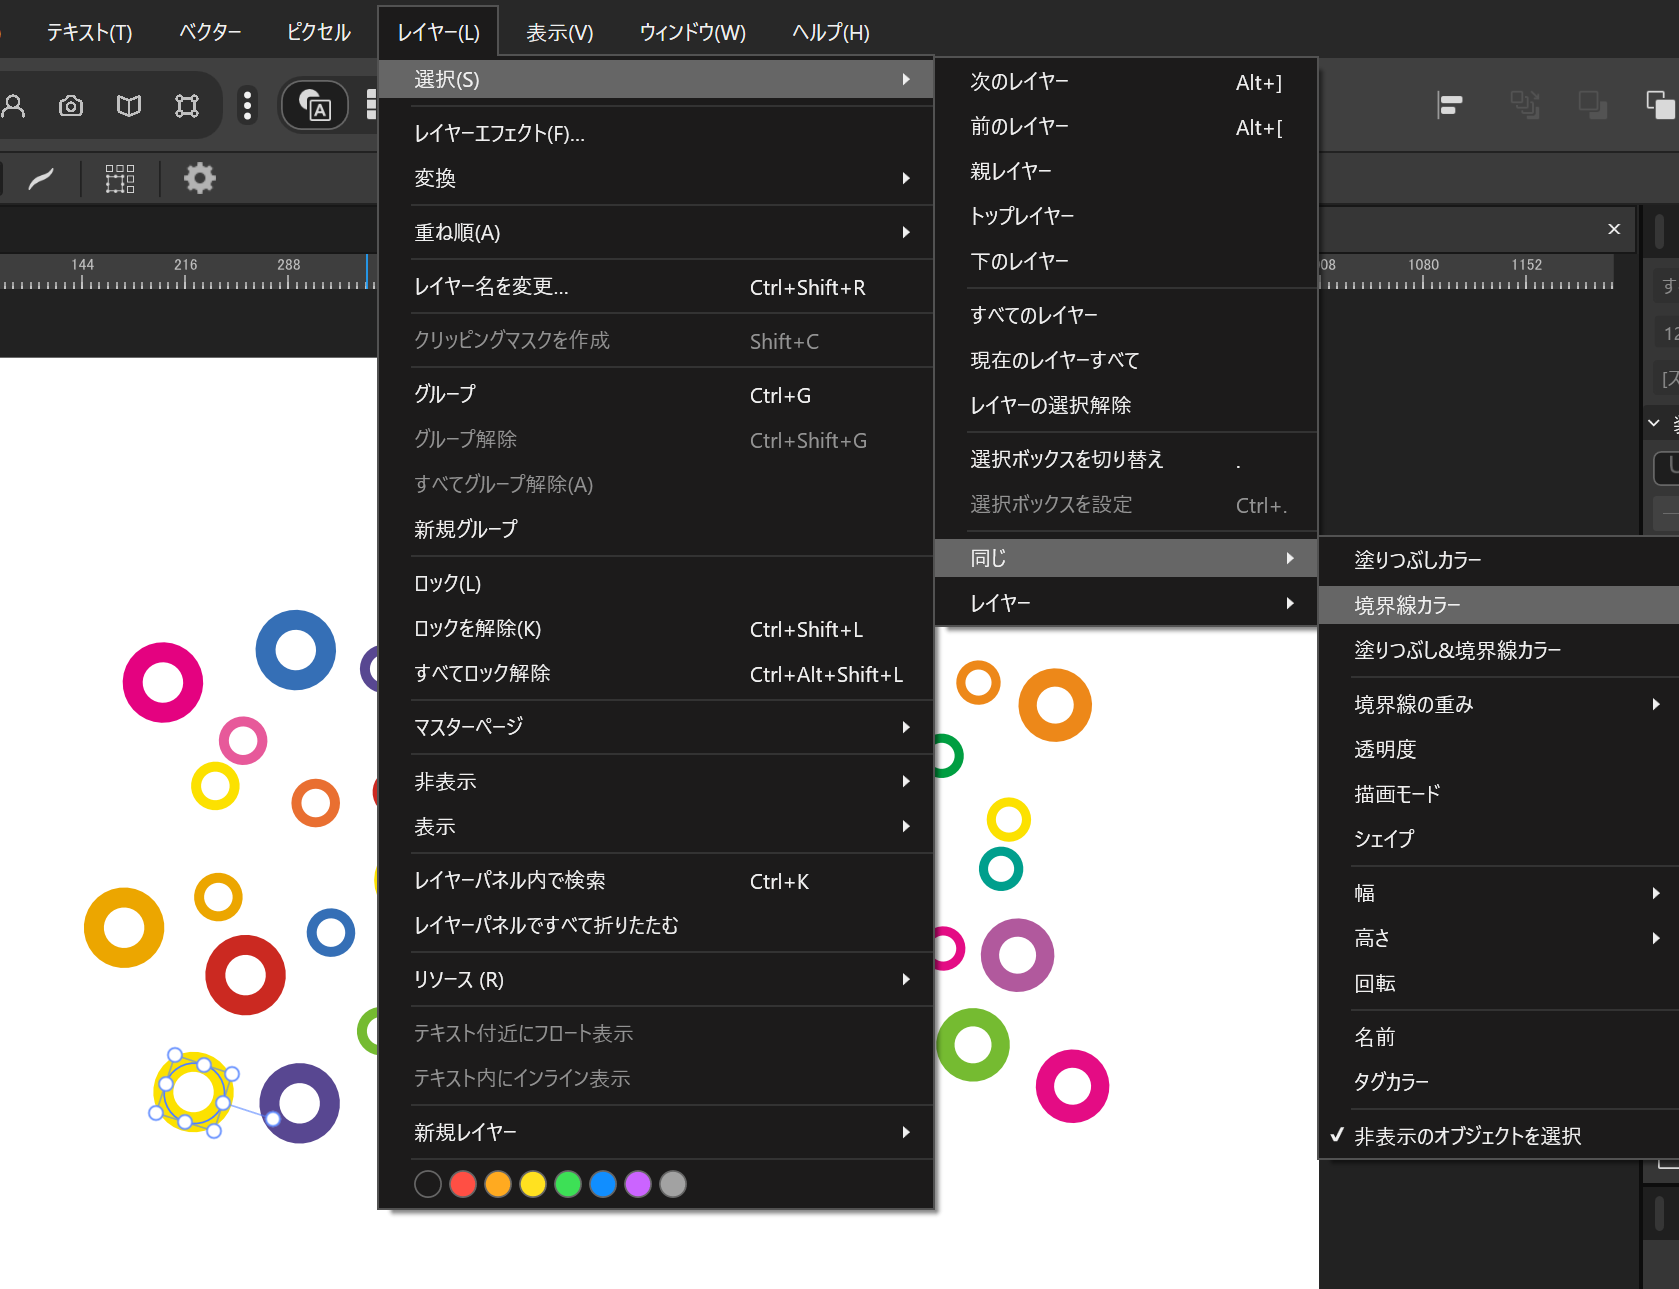Click the text frame 'A' toolbar icon
Image resolution: width=1679 pixels, height=1289 pixels.
pyautogui.click(x=315, y=106)
